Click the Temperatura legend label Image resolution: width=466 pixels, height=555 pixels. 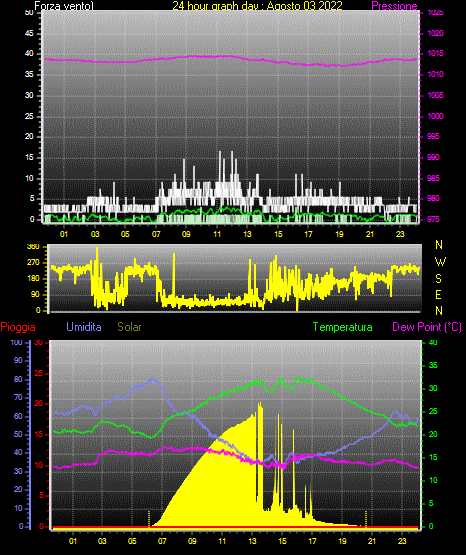click(x=342, y=327)
